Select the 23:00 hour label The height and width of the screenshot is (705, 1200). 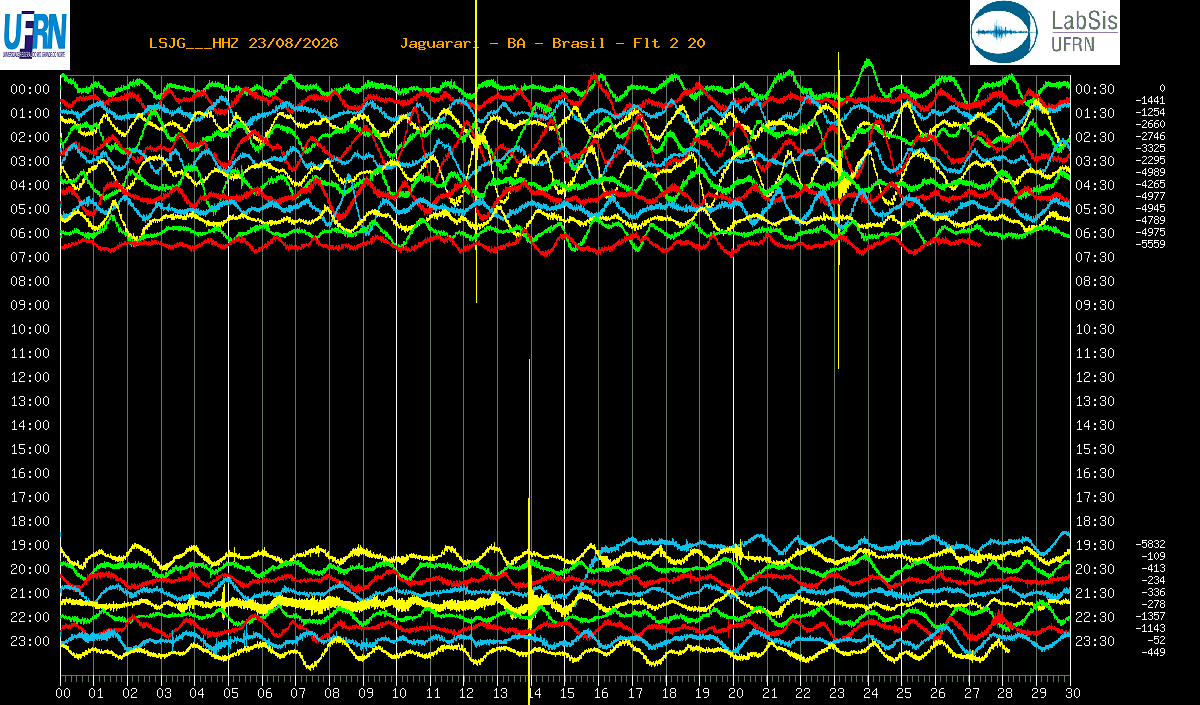click(30, 641)
